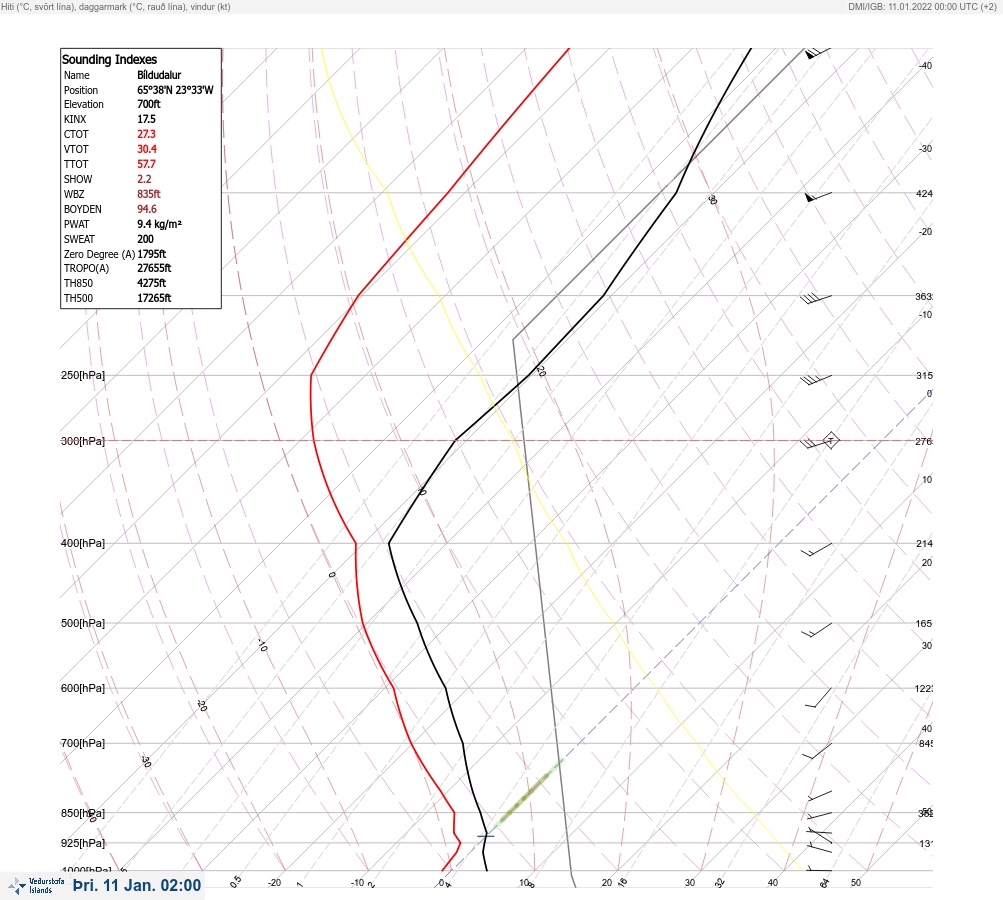Click the tropopause diamond marker at 300 hPa
Screen dimensions: 1003x900
[830, 440]
